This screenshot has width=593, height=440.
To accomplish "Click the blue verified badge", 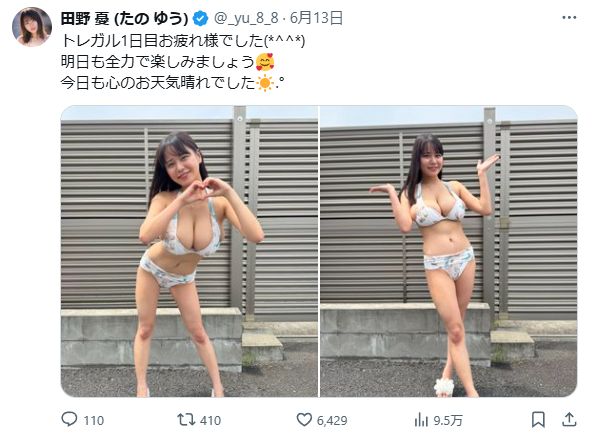I will pos(200,18).
